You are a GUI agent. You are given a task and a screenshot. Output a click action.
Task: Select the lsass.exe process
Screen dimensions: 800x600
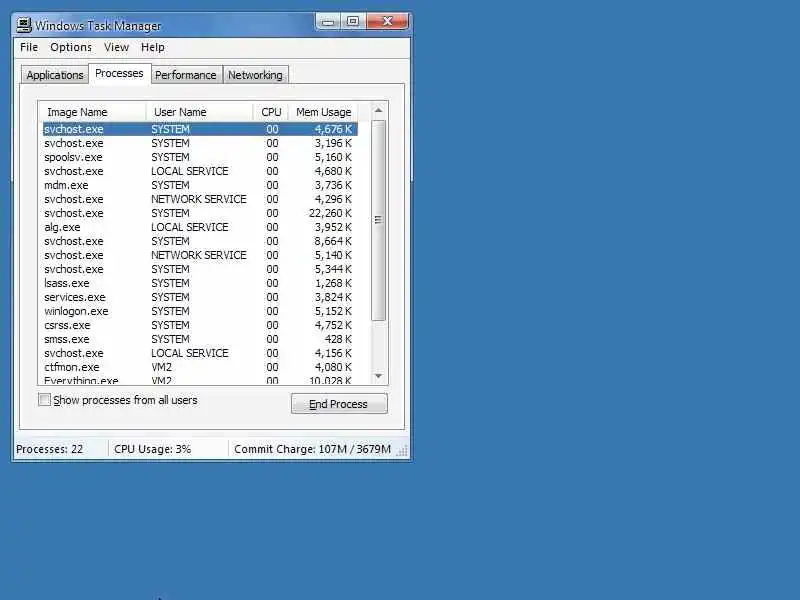pos(199,283)
